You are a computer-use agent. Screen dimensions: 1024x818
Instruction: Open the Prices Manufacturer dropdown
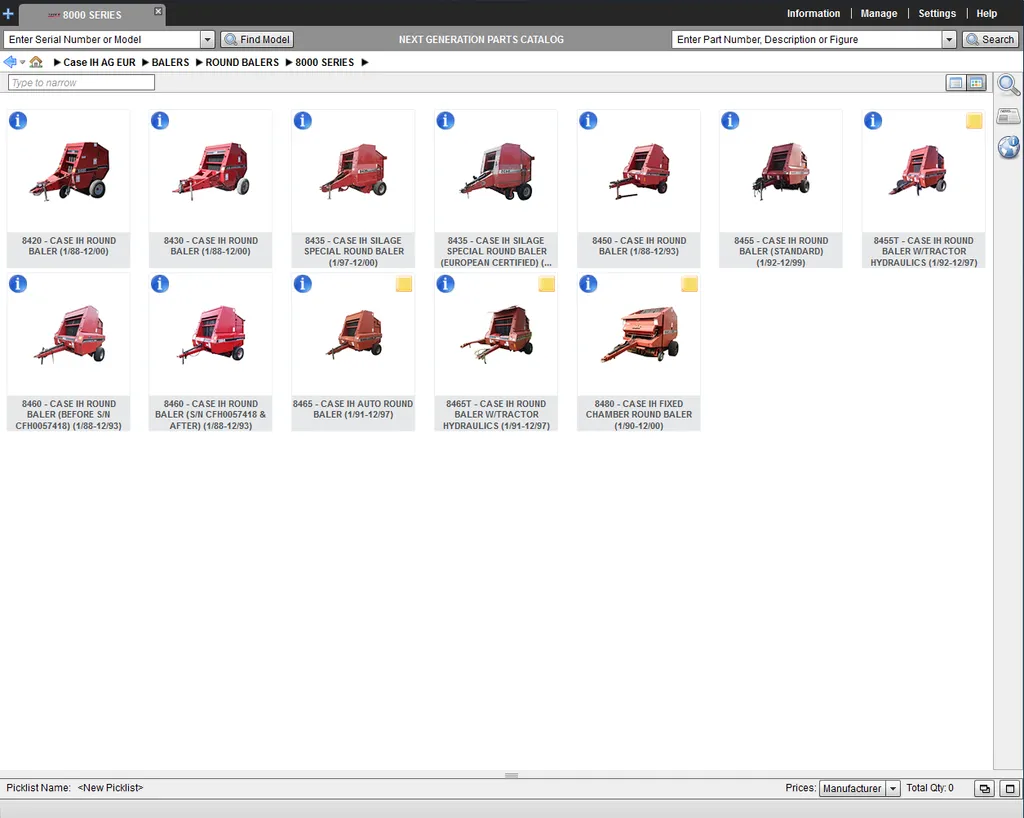893,789
